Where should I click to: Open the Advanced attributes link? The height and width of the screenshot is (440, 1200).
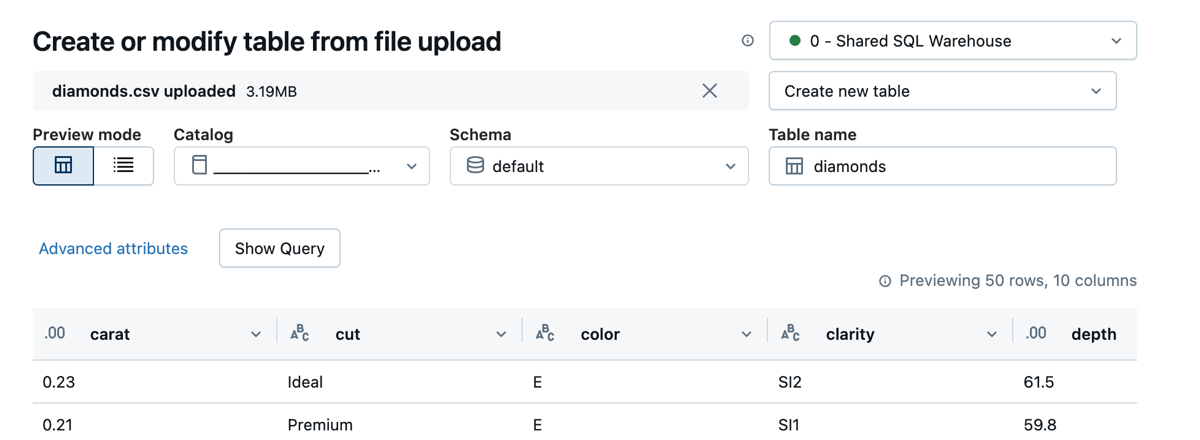(x=113, y=249)
